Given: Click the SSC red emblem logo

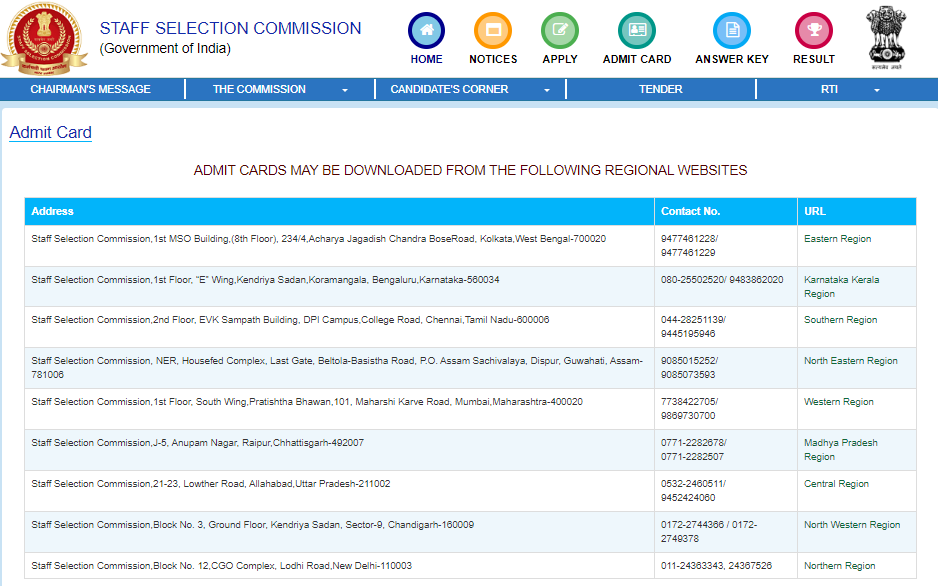Looking at the screenshot, I should click(x=44, y=39).
